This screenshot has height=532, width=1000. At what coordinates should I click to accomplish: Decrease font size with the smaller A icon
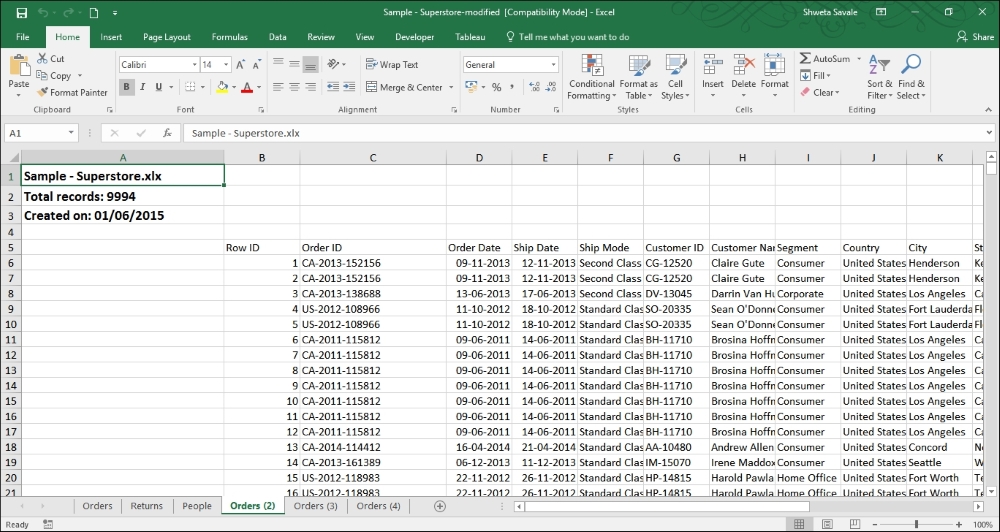click(257, 65)
